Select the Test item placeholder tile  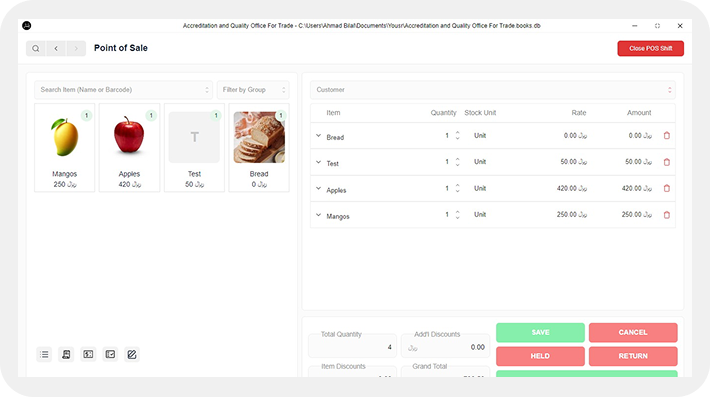(194, 137)
